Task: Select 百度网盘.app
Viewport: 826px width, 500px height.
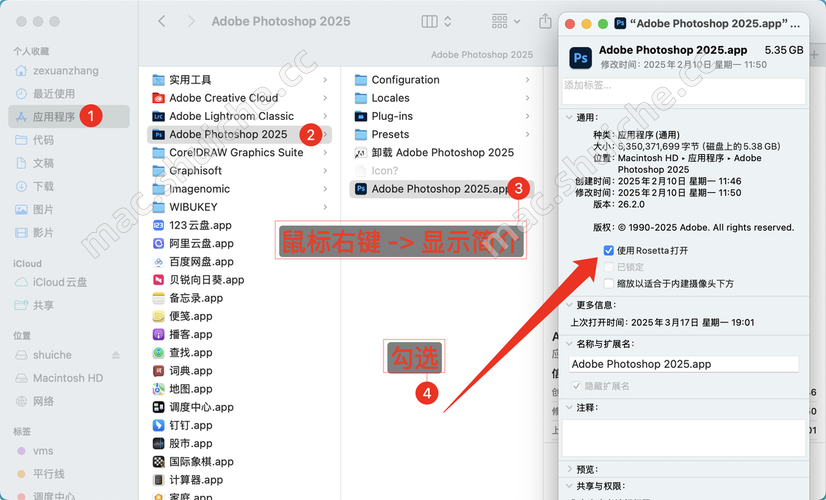Action: pyautogui.click(x=239, y=262)
